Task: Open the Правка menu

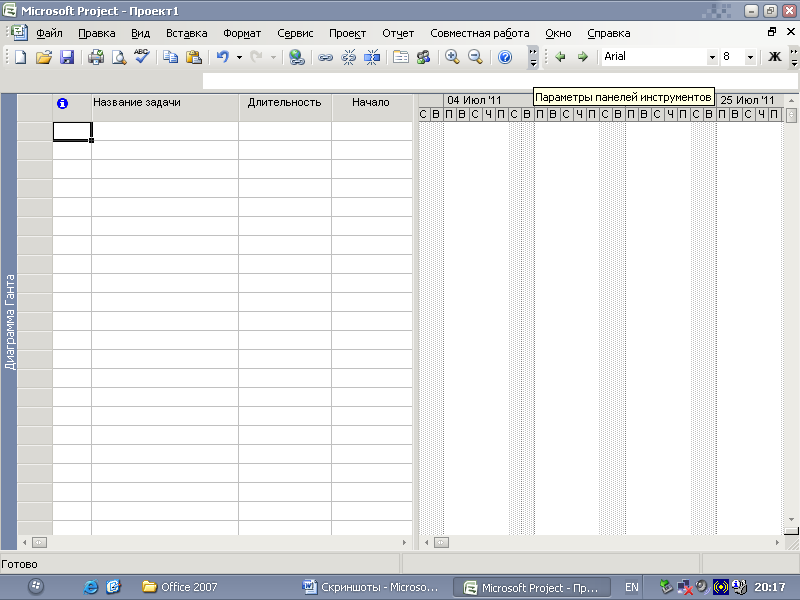Action: tap(96, 33)
